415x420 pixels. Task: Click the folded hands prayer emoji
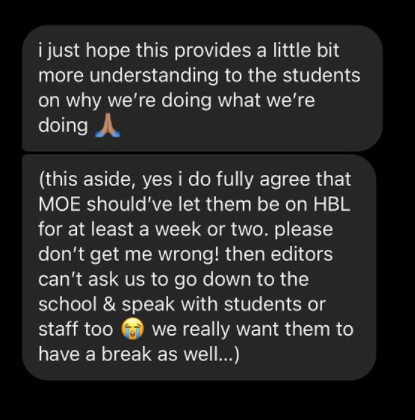[107, 126]
